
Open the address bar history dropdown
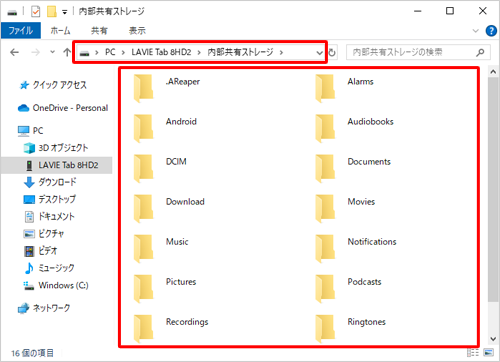pyautogui.click(x=319, y=53)
